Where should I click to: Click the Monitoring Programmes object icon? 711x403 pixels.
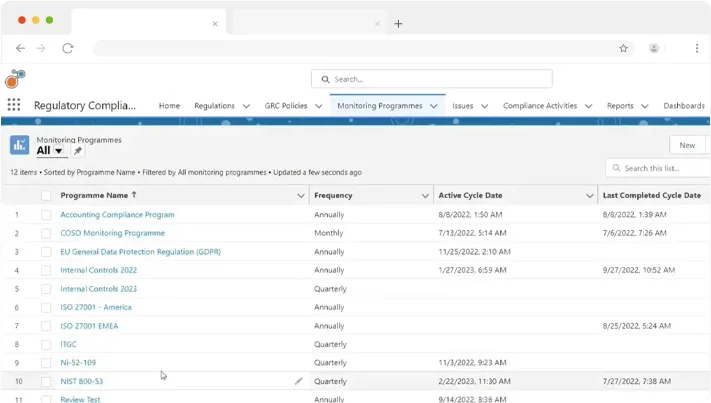[20, 145]
